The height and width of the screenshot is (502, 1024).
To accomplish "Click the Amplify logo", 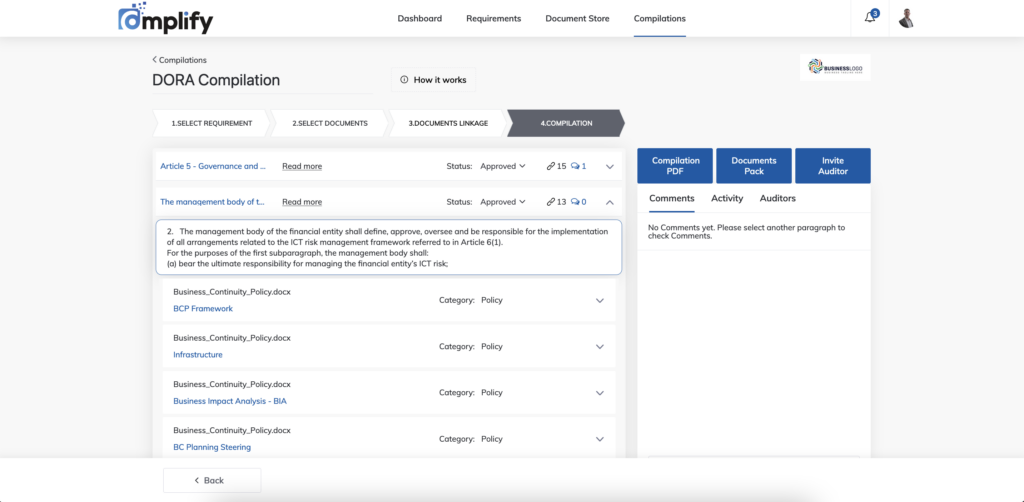I will (x=165, y=18).
